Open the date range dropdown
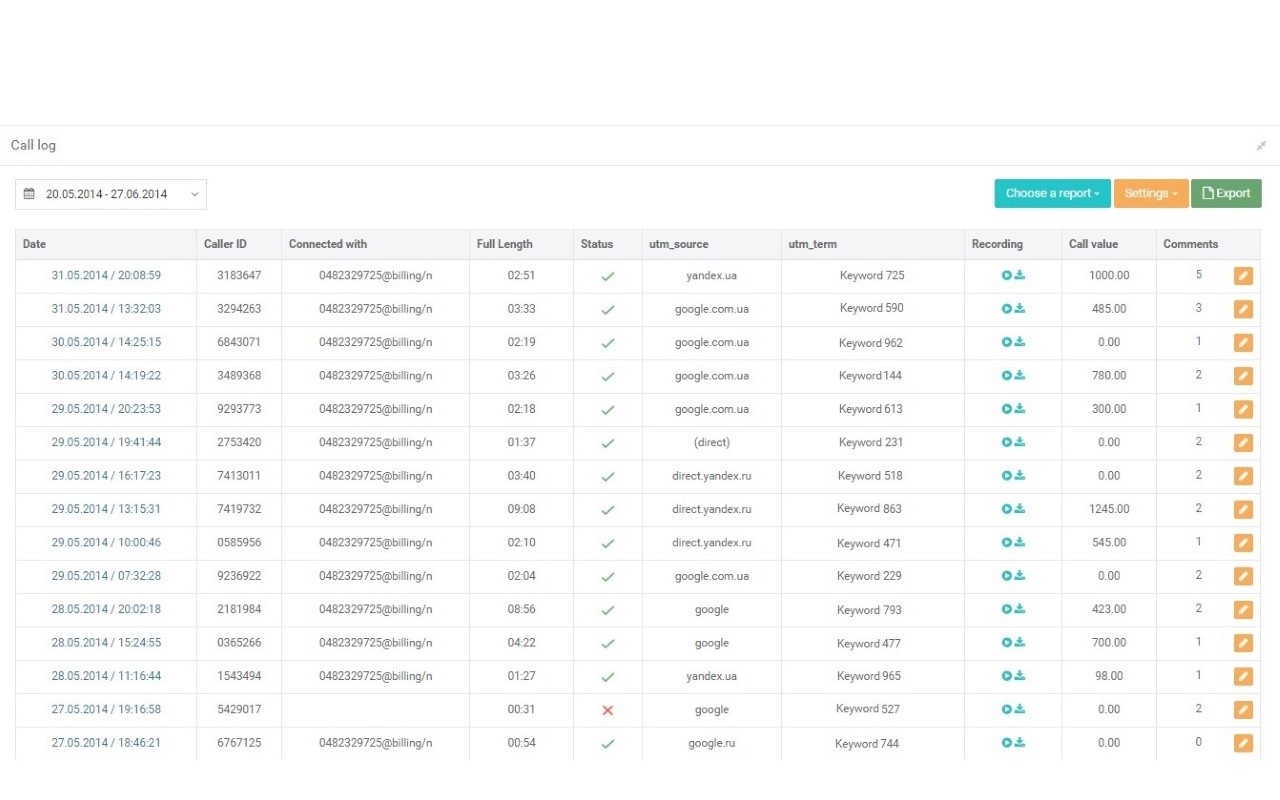The width and height of the screenshot is (1280, 800). coord(194,193)
